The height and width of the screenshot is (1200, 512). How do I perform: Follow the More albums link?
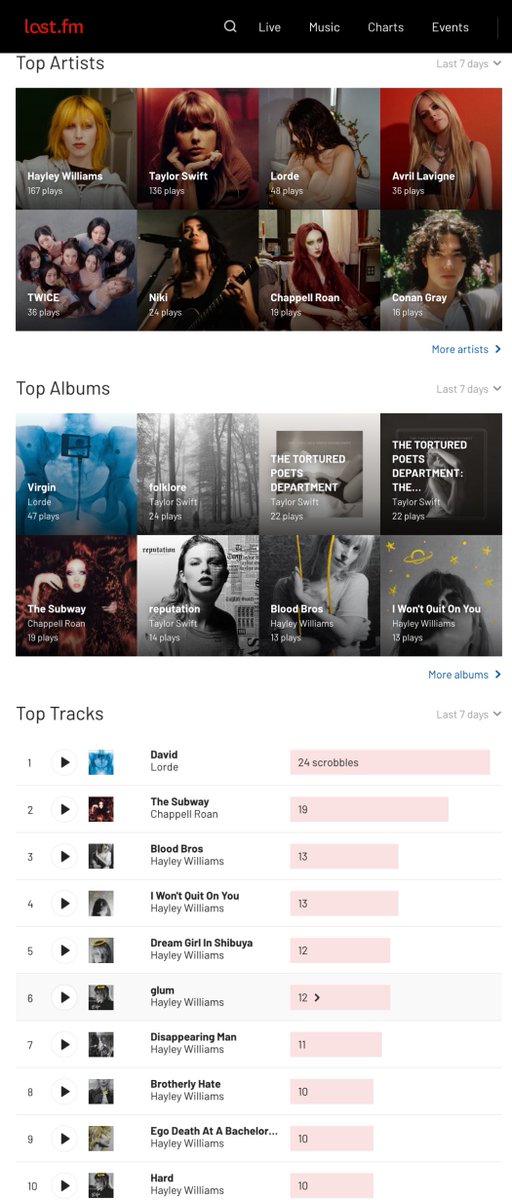(x=465, y=675)
